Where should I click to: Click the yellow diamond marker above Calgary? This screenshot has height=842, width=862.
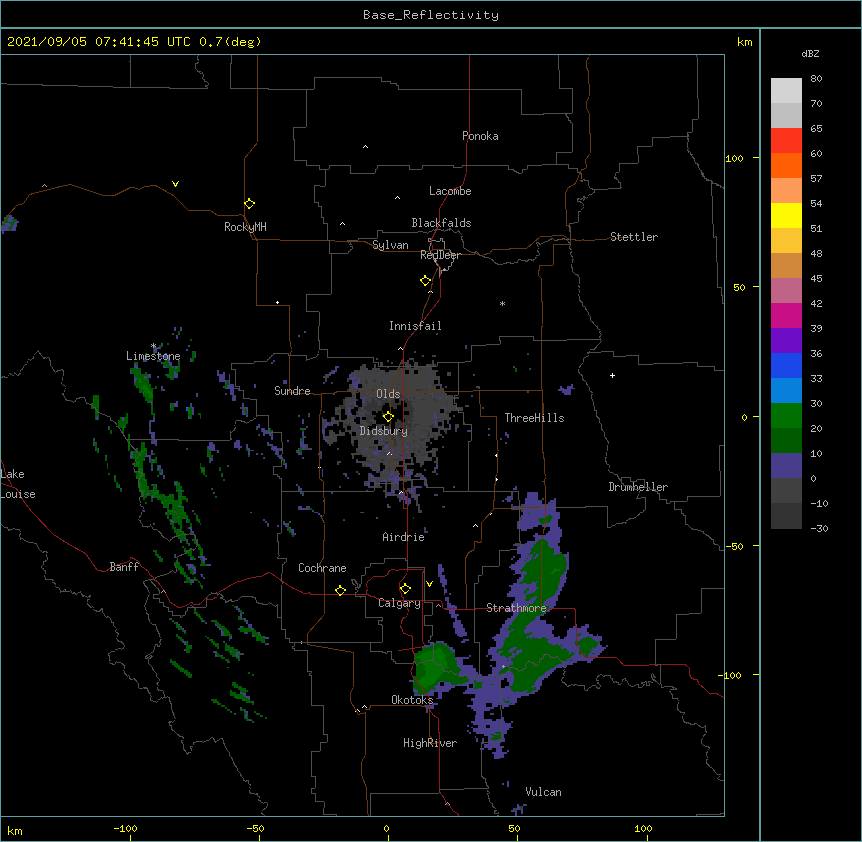click(405, 589)
